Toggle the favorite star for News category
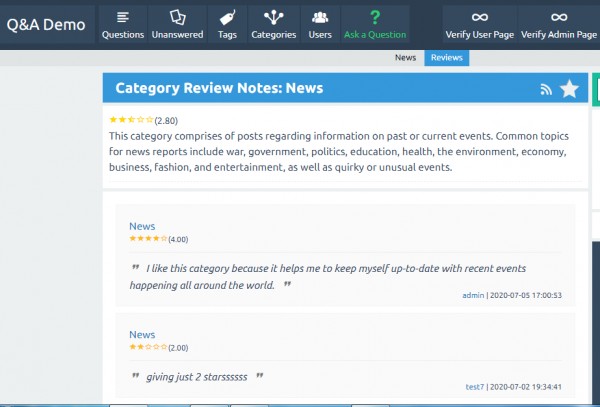600x407 pixels. pyautogui.click(x=569, y=89)
